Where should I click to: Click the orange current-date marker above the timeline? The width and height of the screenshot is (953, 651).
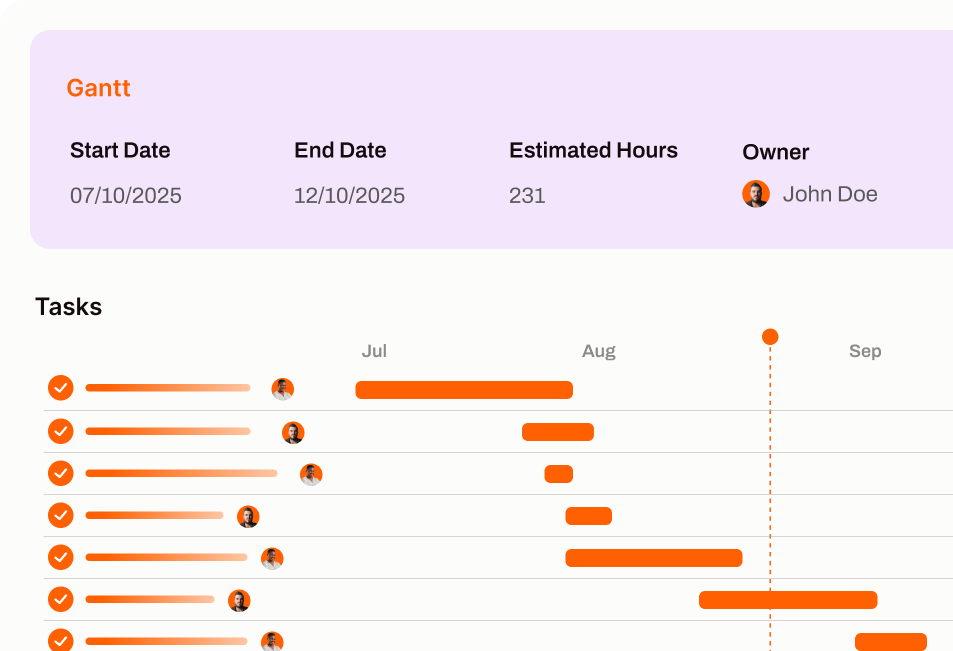770,337
